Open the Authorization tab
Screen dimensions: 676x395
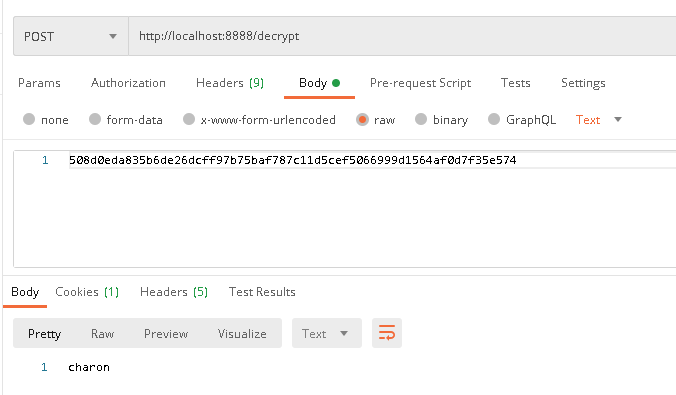click(128, 83)
